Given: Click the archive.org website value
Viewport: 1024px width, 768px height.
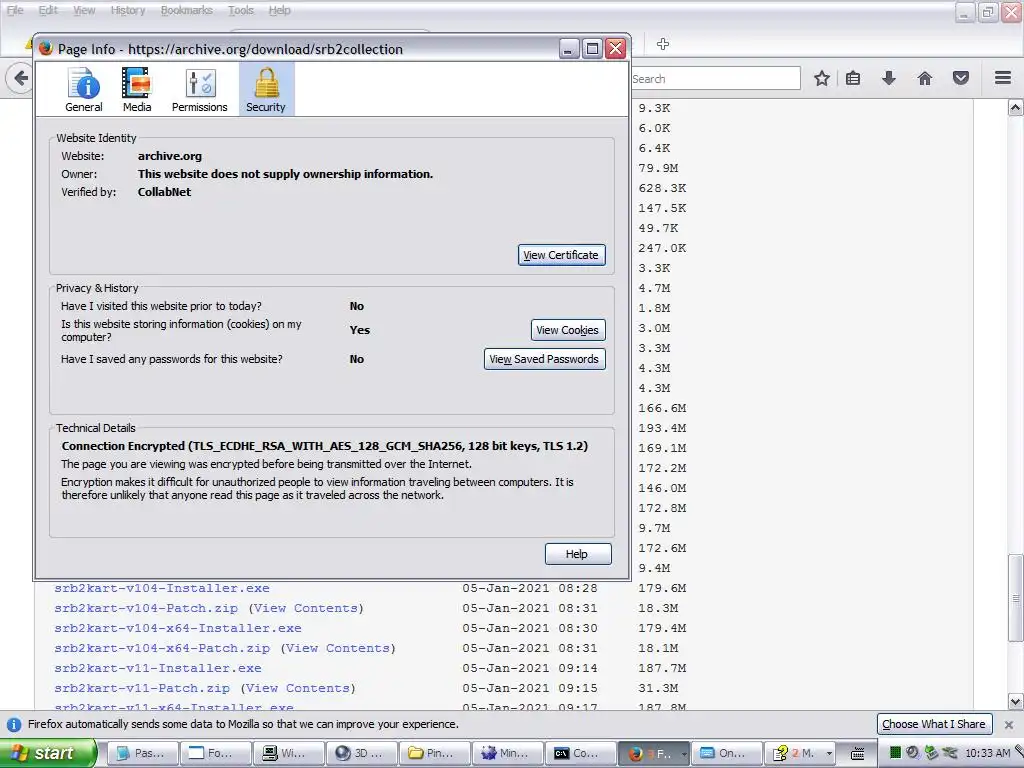Looking at the screenshot, I should tap(170, 156).
